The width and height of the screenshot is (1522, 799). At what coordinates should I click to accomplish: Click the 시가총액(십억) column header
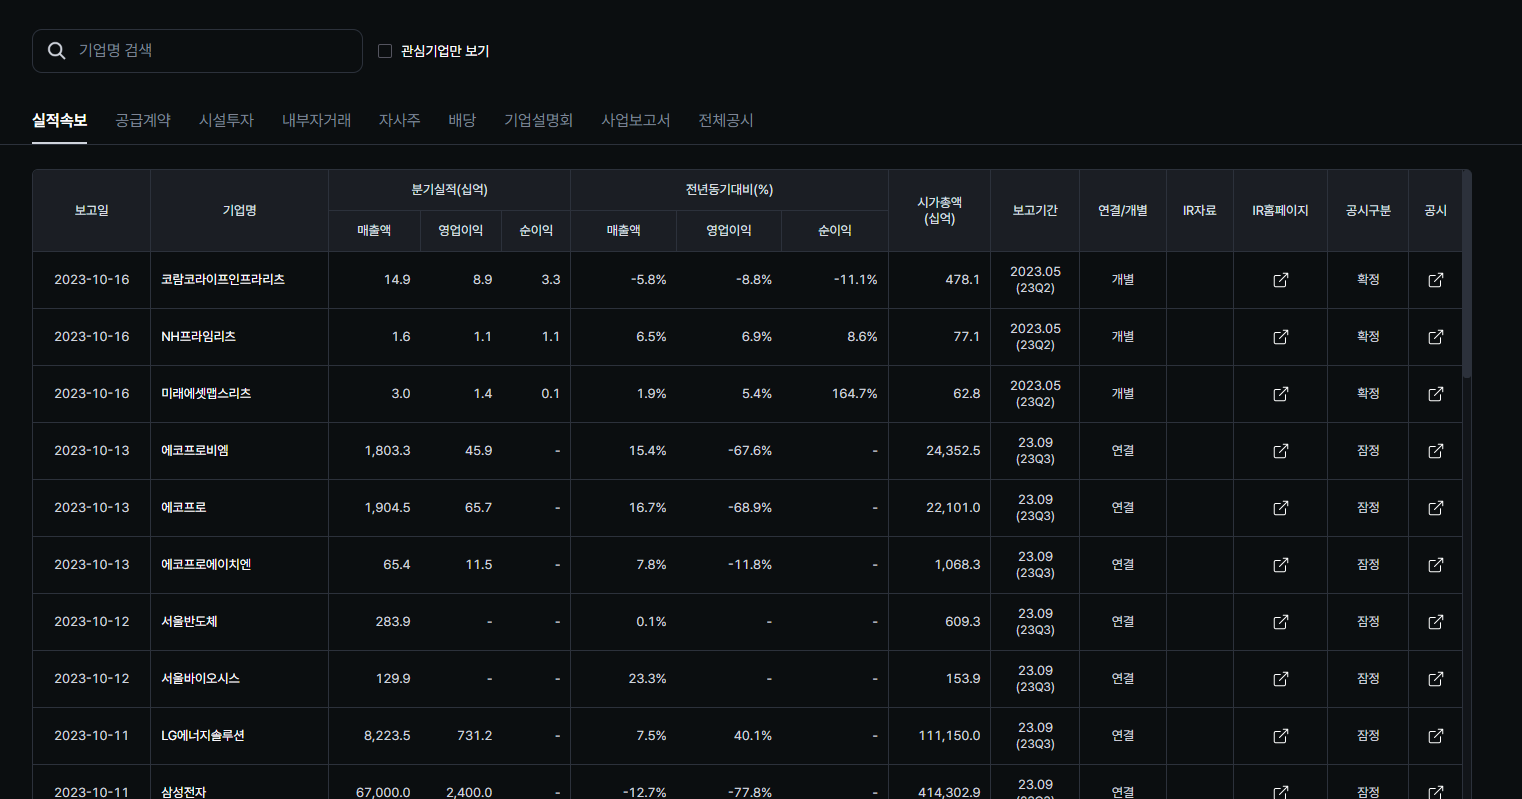(x=939, y=211)
